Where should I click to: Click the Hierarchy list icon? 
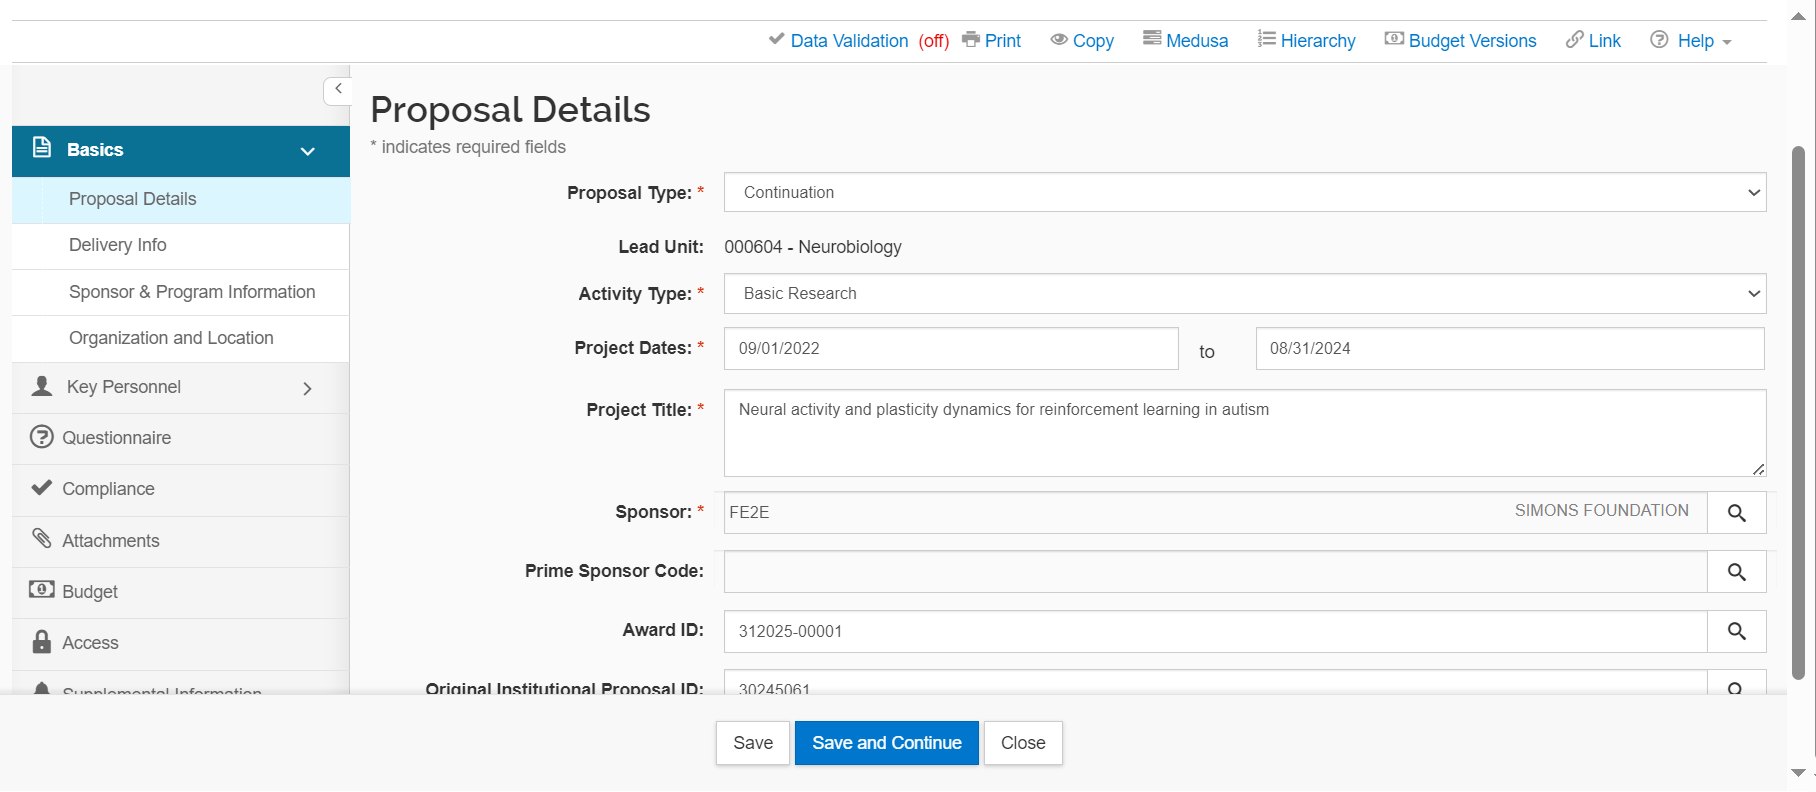click(1267, 38)
